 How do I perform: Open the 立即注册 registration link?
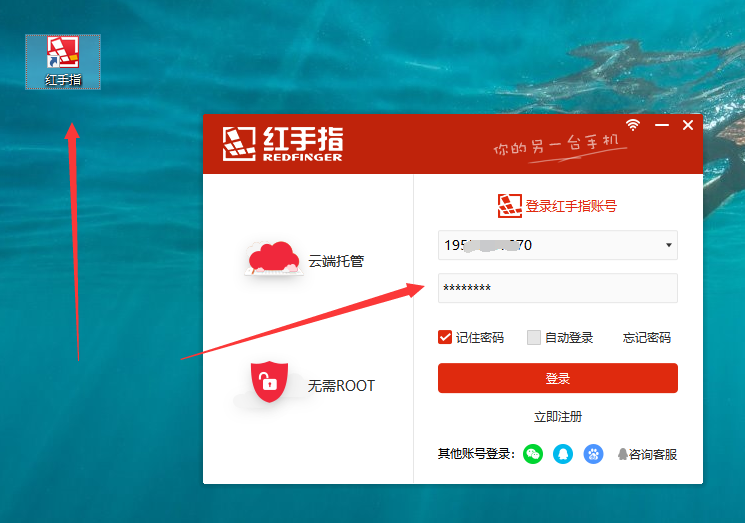tap(558, 416)
